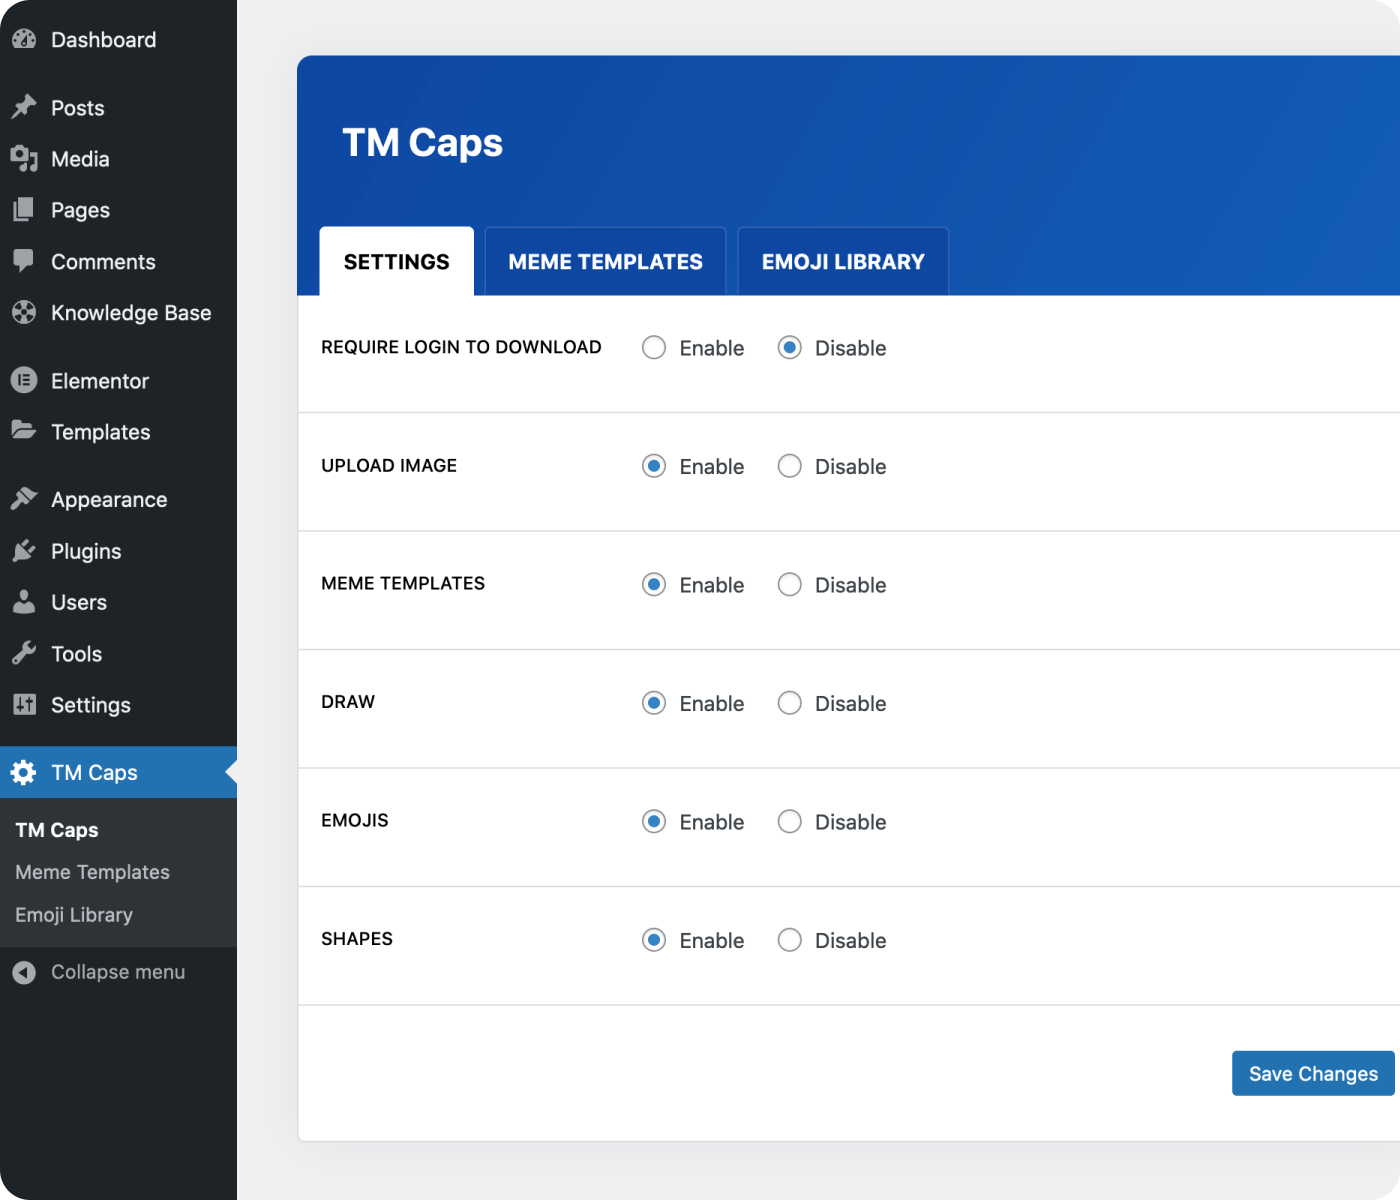Disable the Upload Image option
Screen dimensions: 1400x1200
pos(790,466)
